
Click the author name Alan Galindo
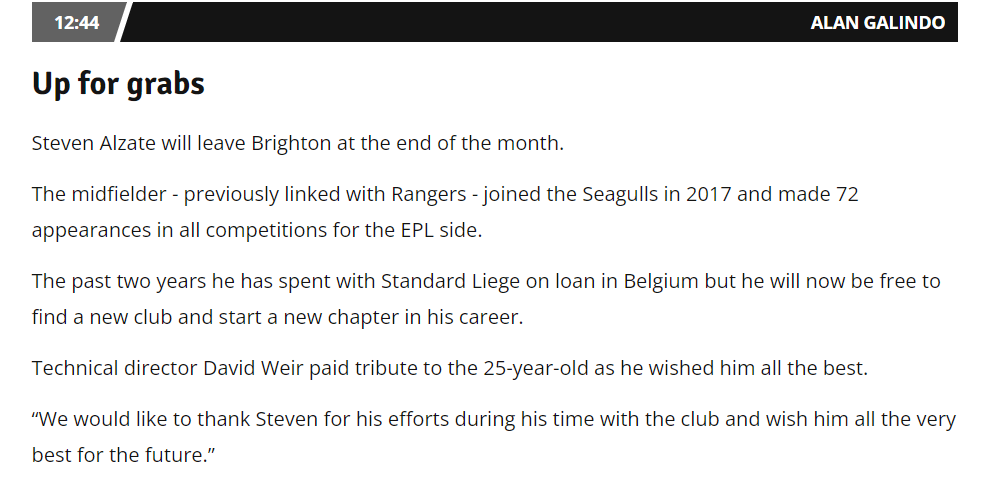click(877, 23)
